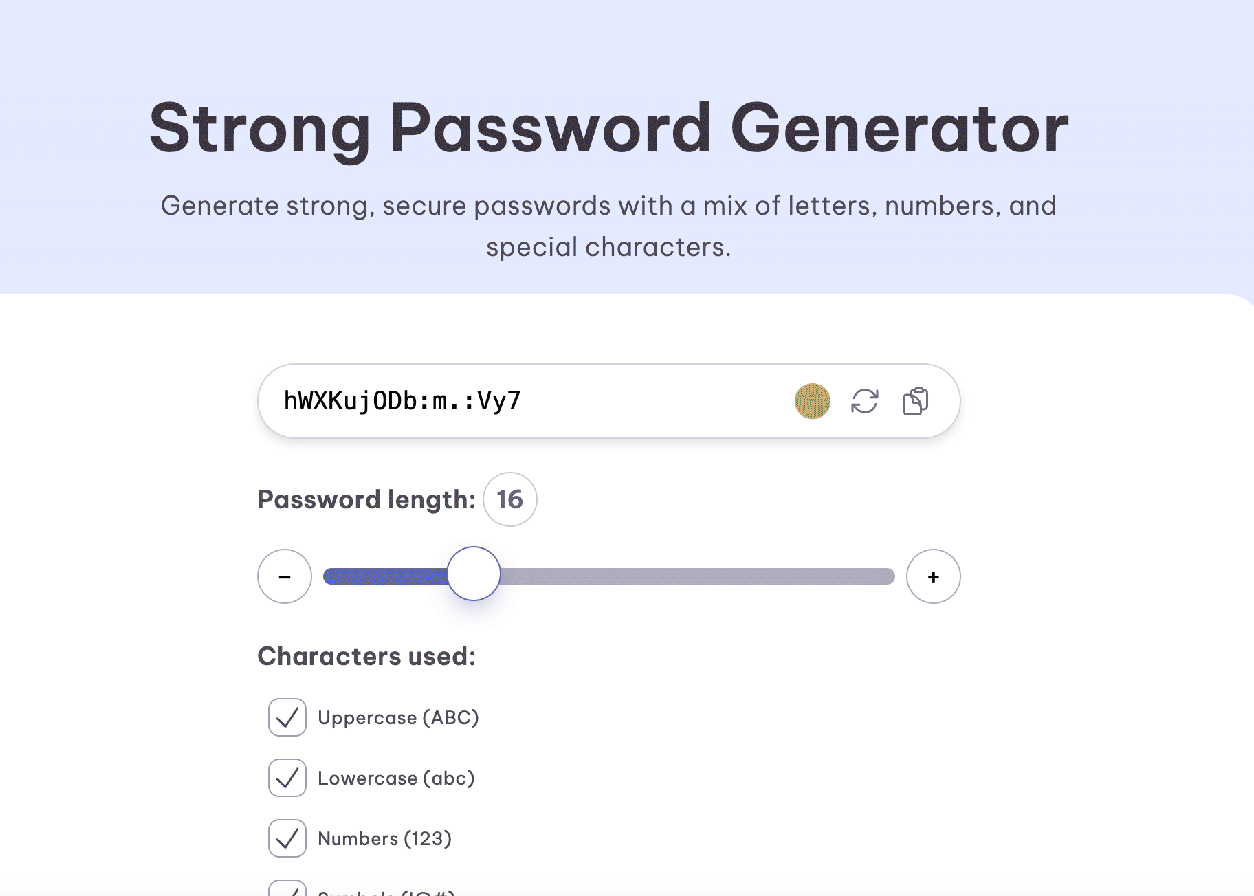Uncheck the Uppercase (ABC) checkbox
This screenshot has height=896, width=1254.
(x=287, y=718)
